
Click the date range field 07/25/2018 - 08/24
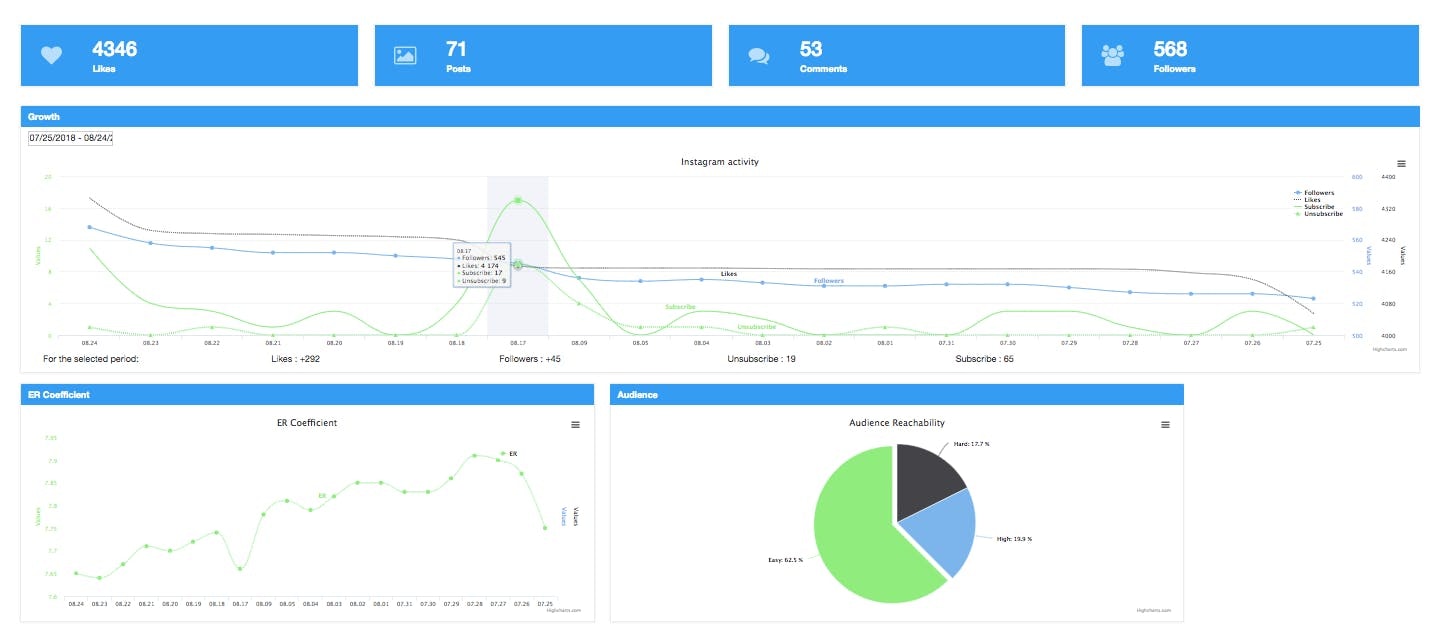(x=70, y=138)
